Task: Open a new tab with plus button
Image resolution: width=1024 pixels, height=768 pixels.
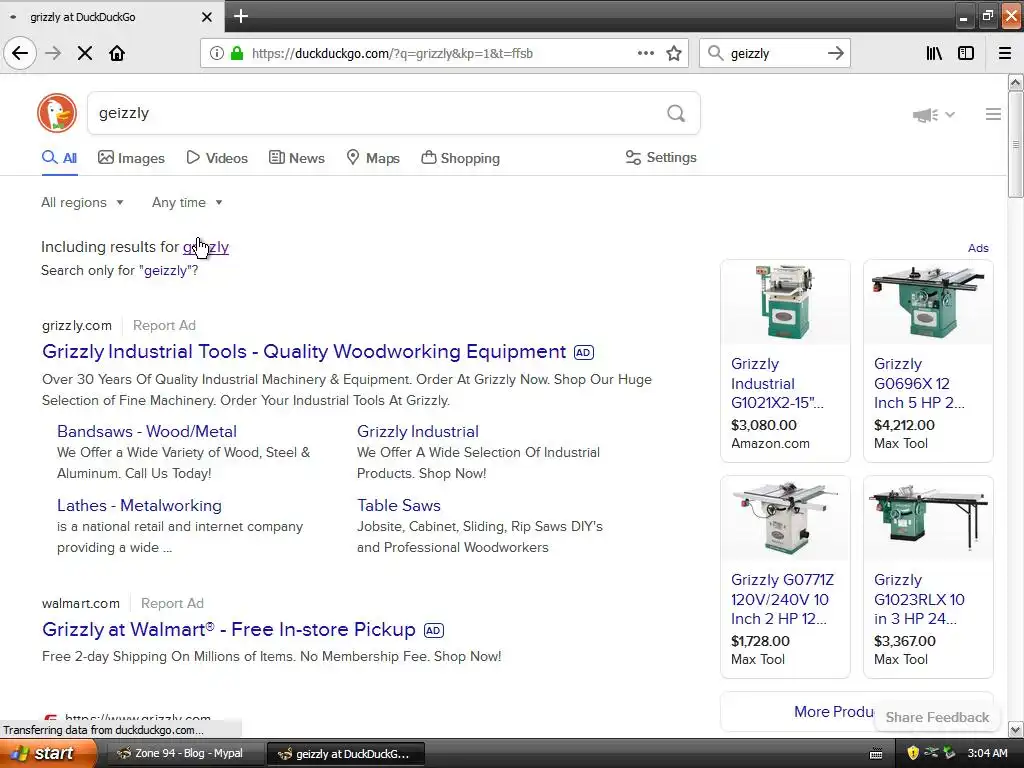Action: (x=240, y=16)
